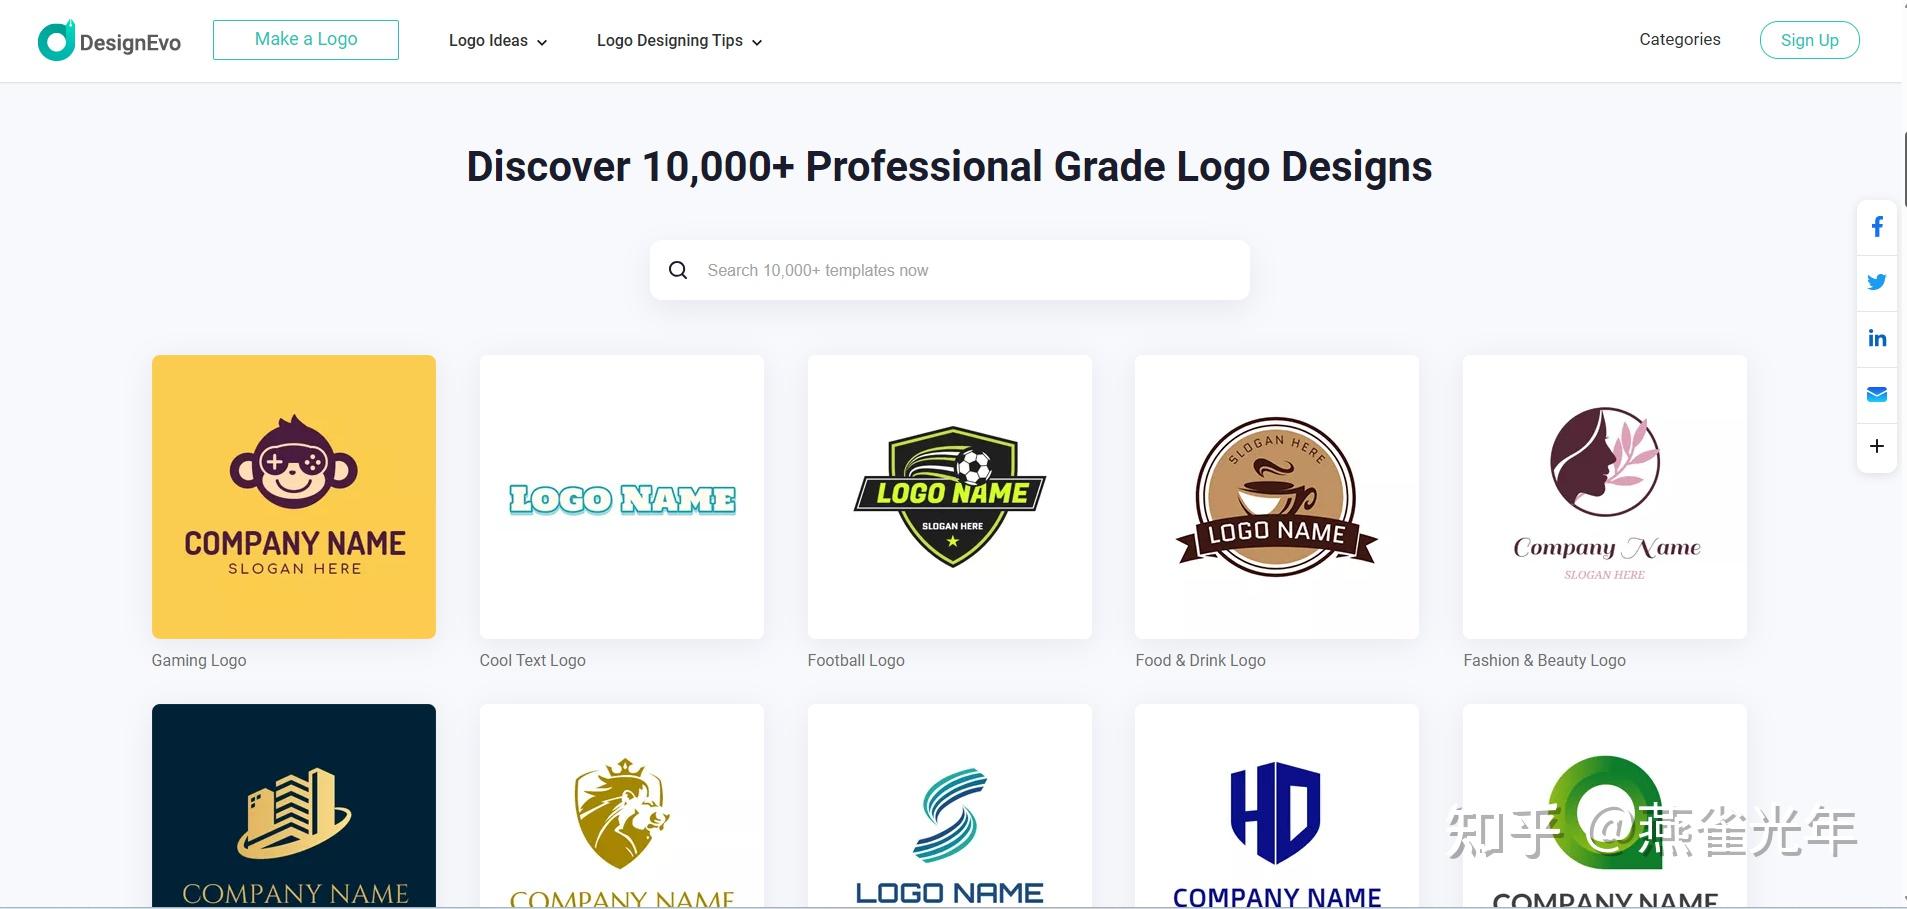Click the Cool Text Logo label
This screenshot has width=1907, height=909.
point(533,660)
